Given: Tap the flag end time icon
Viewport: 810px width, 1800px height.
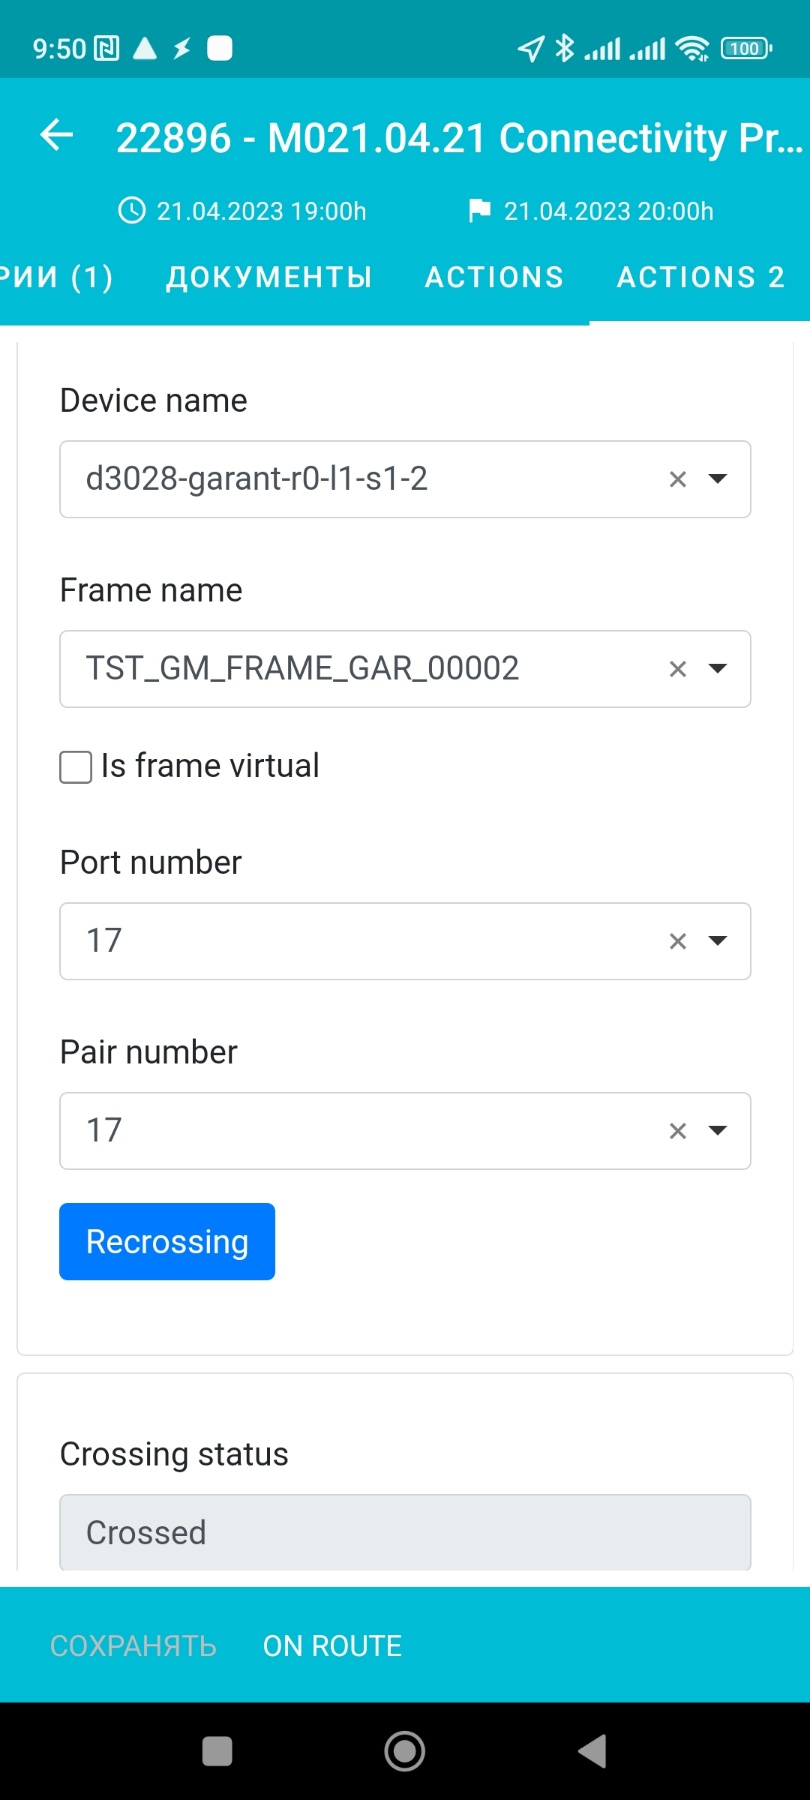Looking at the screenshot, I should coord(480,211).
